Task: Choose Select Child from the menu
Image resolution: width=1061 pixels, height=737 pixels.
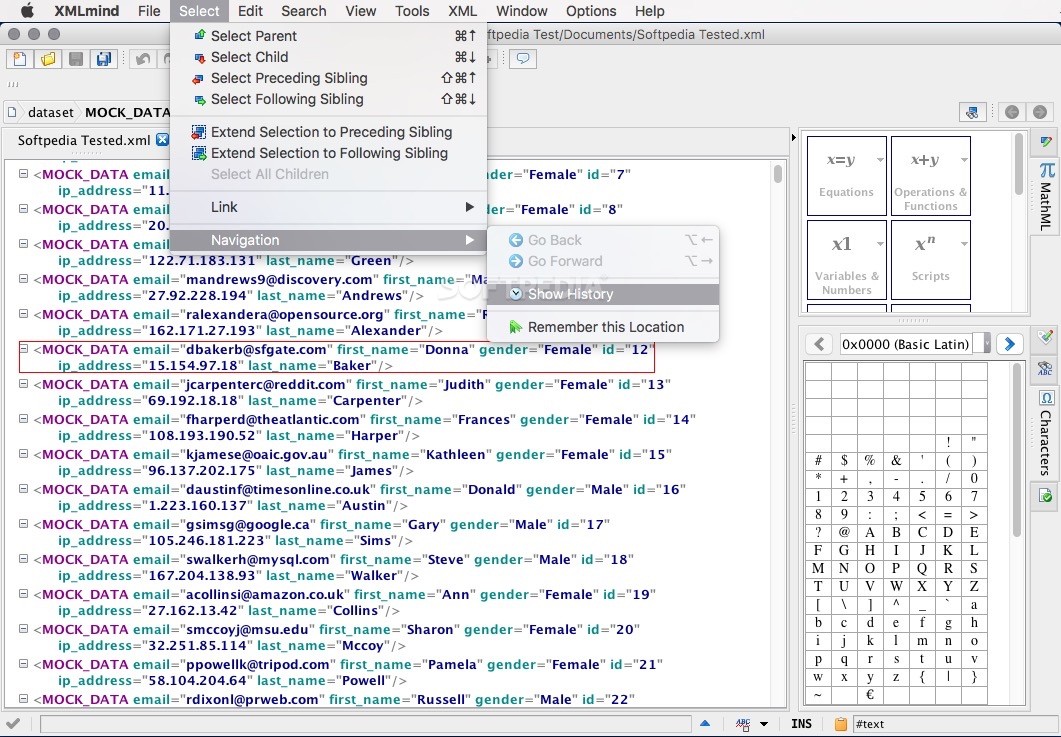Action: point(328,57)
